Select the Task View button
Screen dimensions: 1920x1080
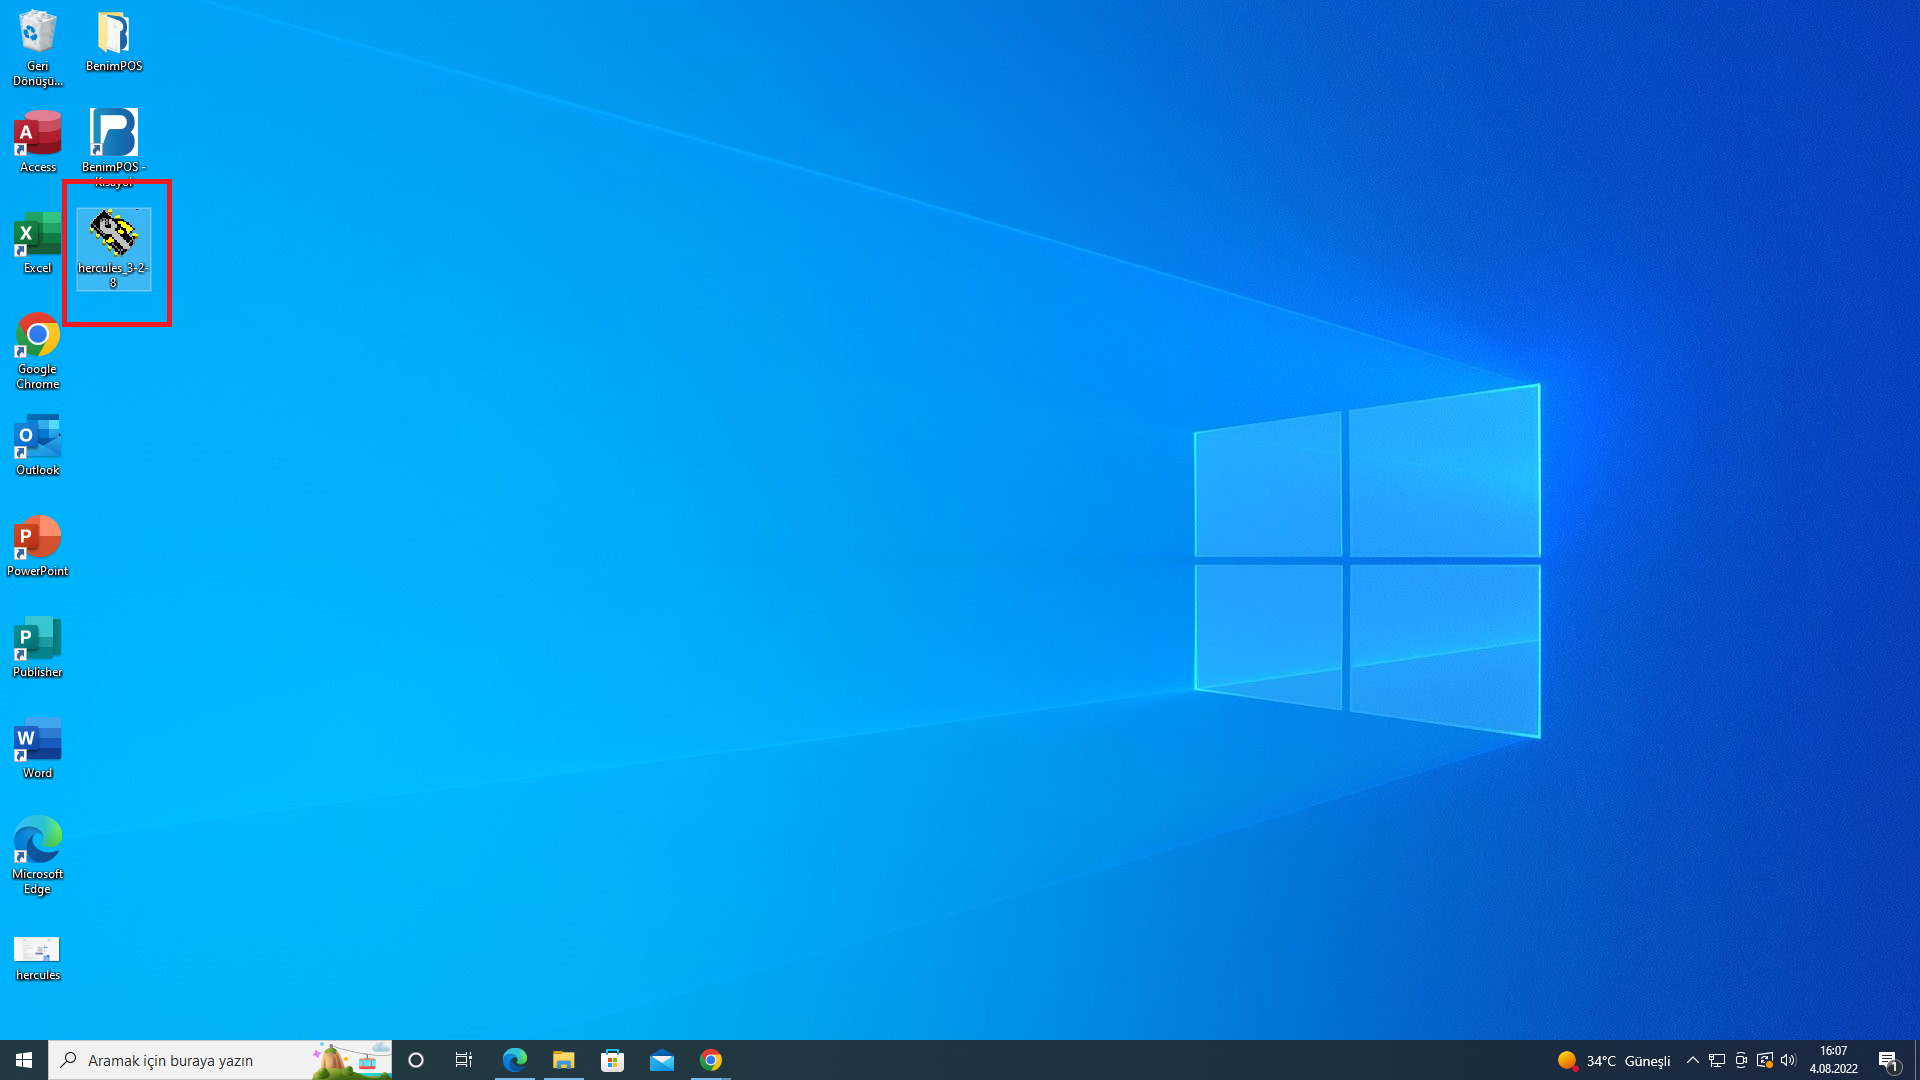[464, 1059]
